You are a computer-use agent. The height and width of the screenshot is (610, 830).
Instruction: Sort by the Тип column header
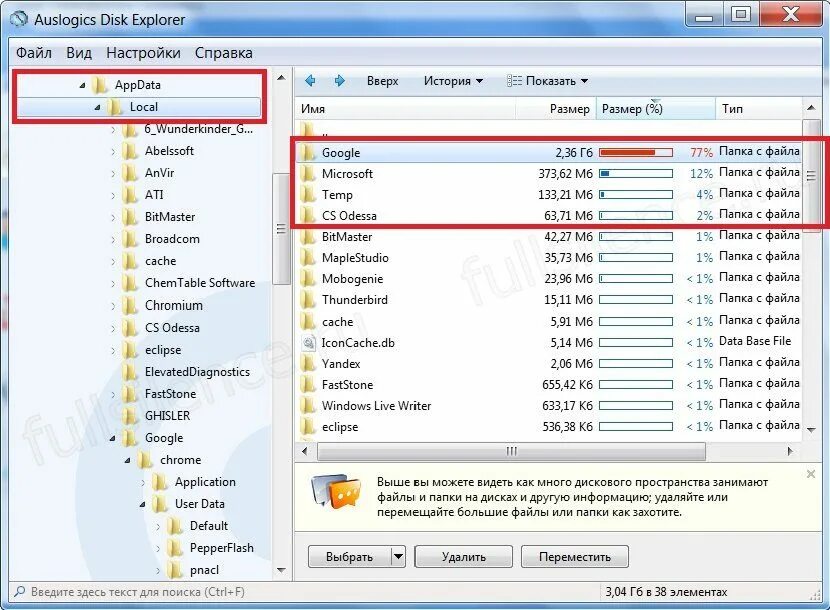[759, 109]
